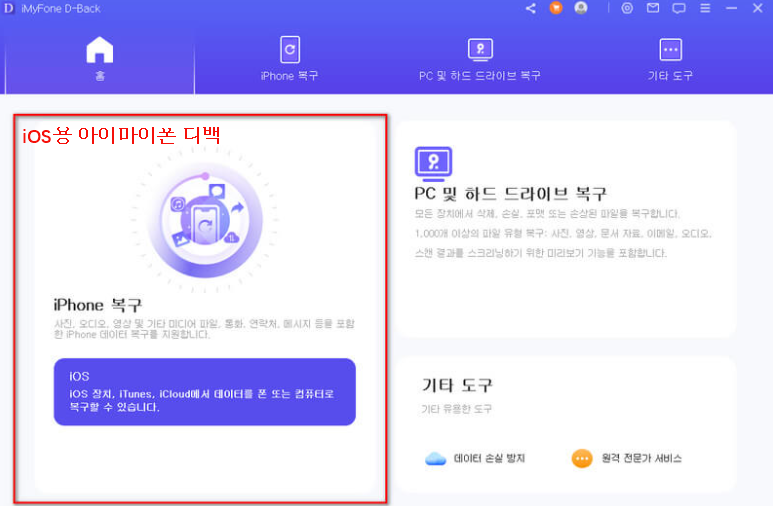Viewport: 773px width, 506px height.
Task: Click the iMyFone D-Back logo icon
Action: 8,8
